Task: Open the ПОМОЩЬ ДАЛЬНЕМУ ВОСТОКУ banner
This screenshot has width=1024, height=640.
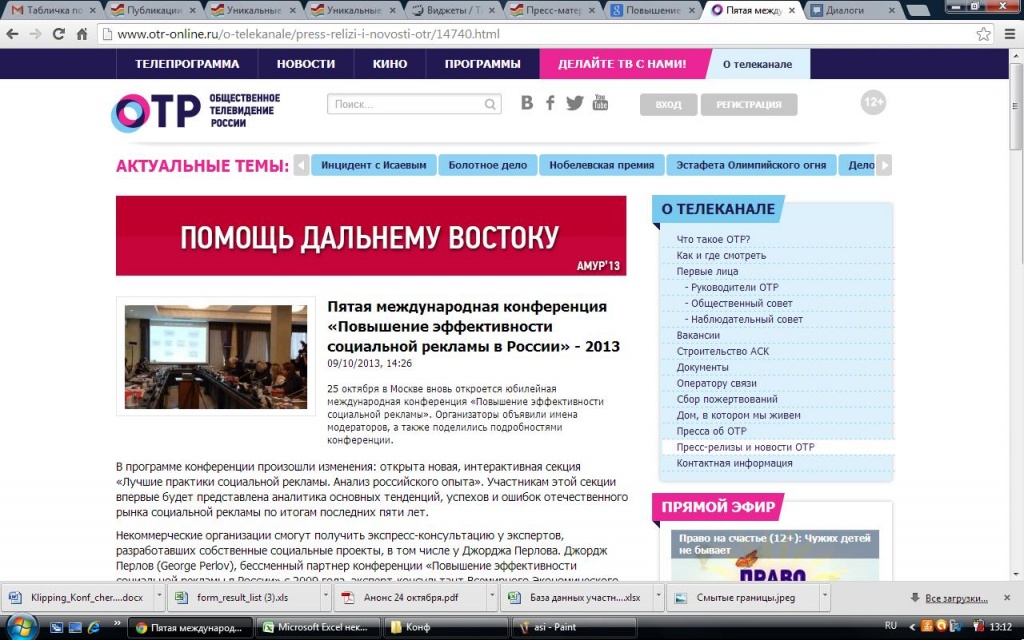Action: (x=371, y=236)
